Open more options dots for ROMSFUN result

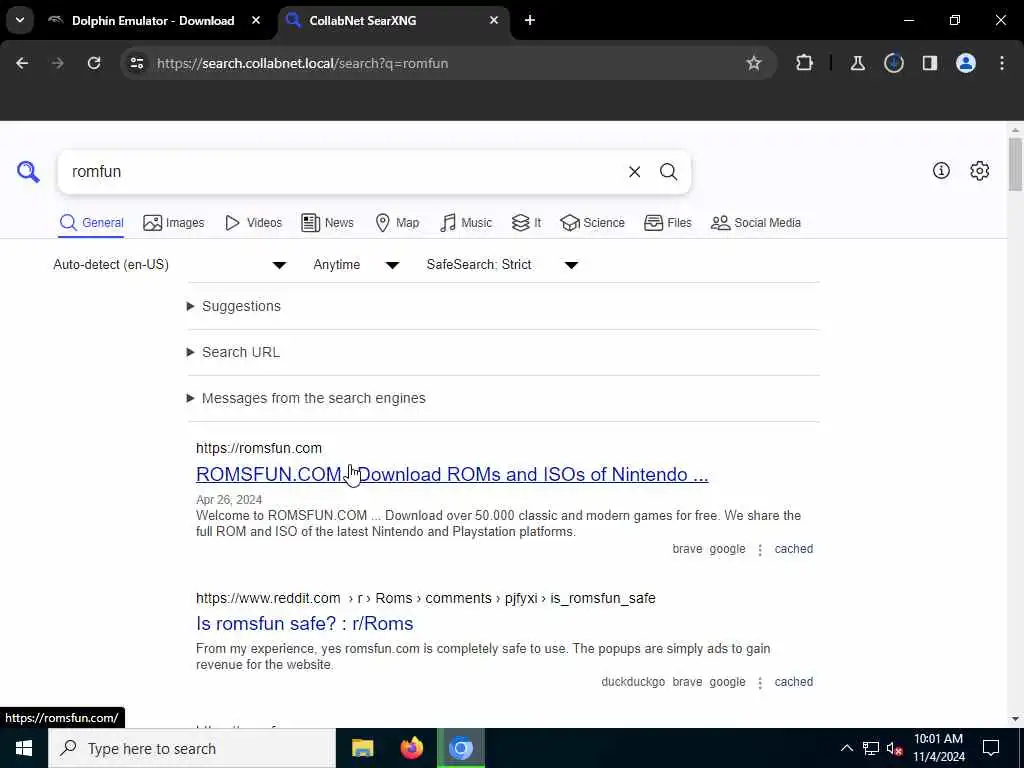click(760, 550)
